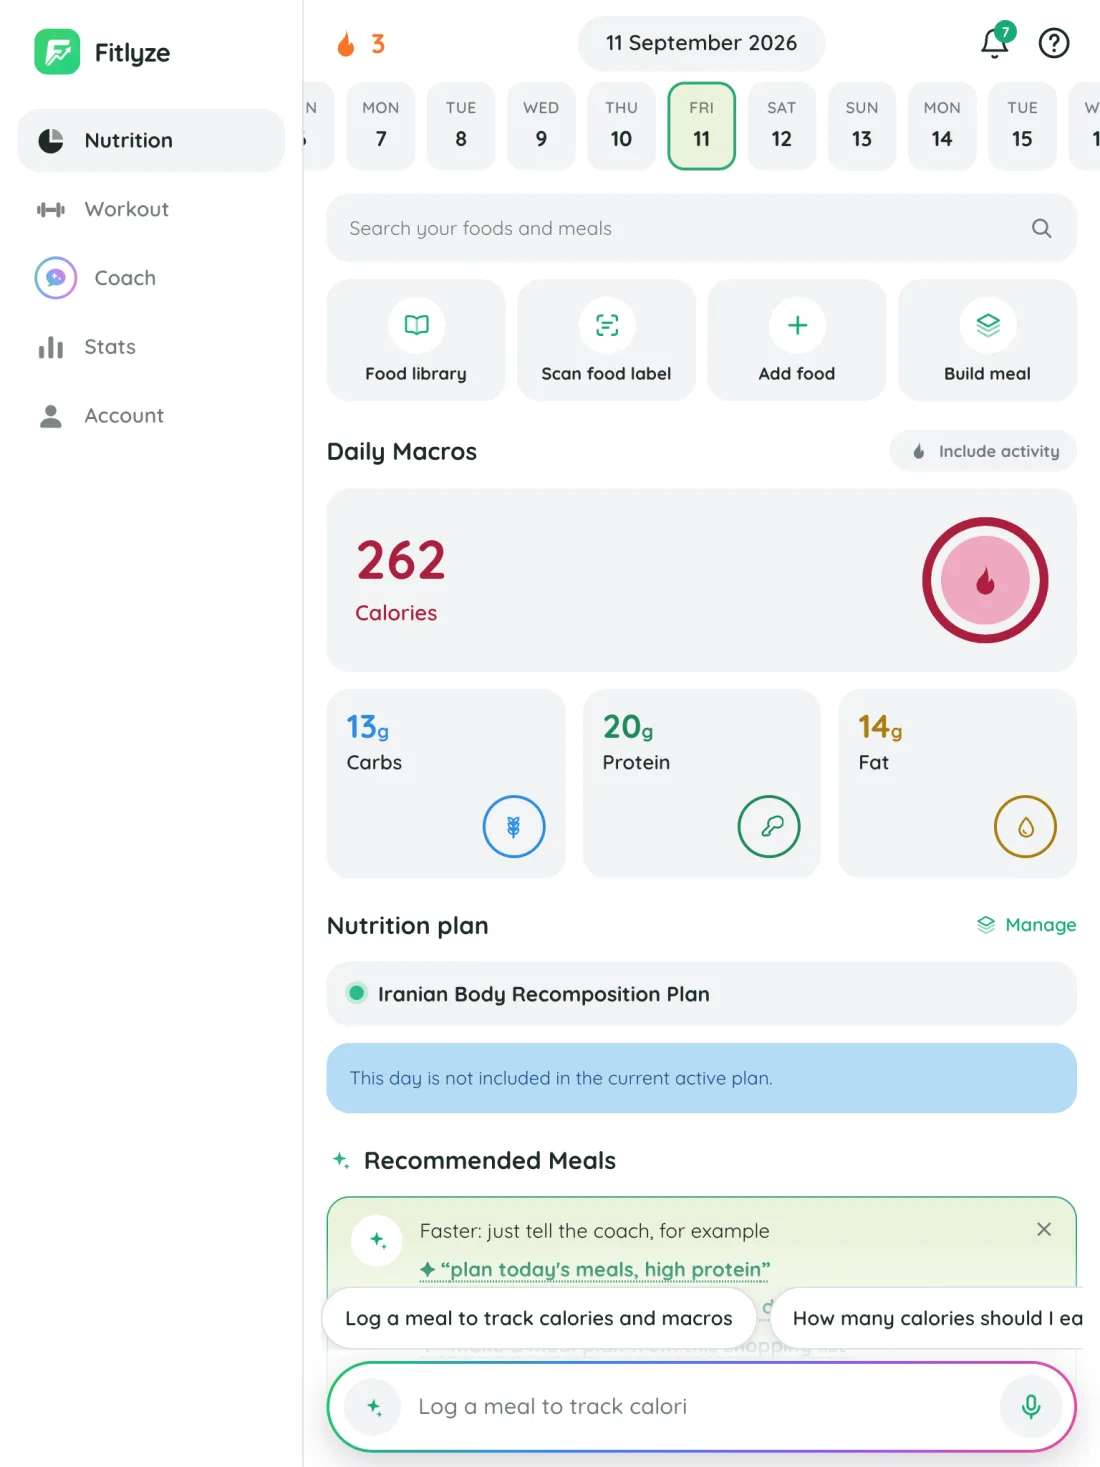Go to the Workout section
This screenshot has width=1100, height=1467.
151,209
